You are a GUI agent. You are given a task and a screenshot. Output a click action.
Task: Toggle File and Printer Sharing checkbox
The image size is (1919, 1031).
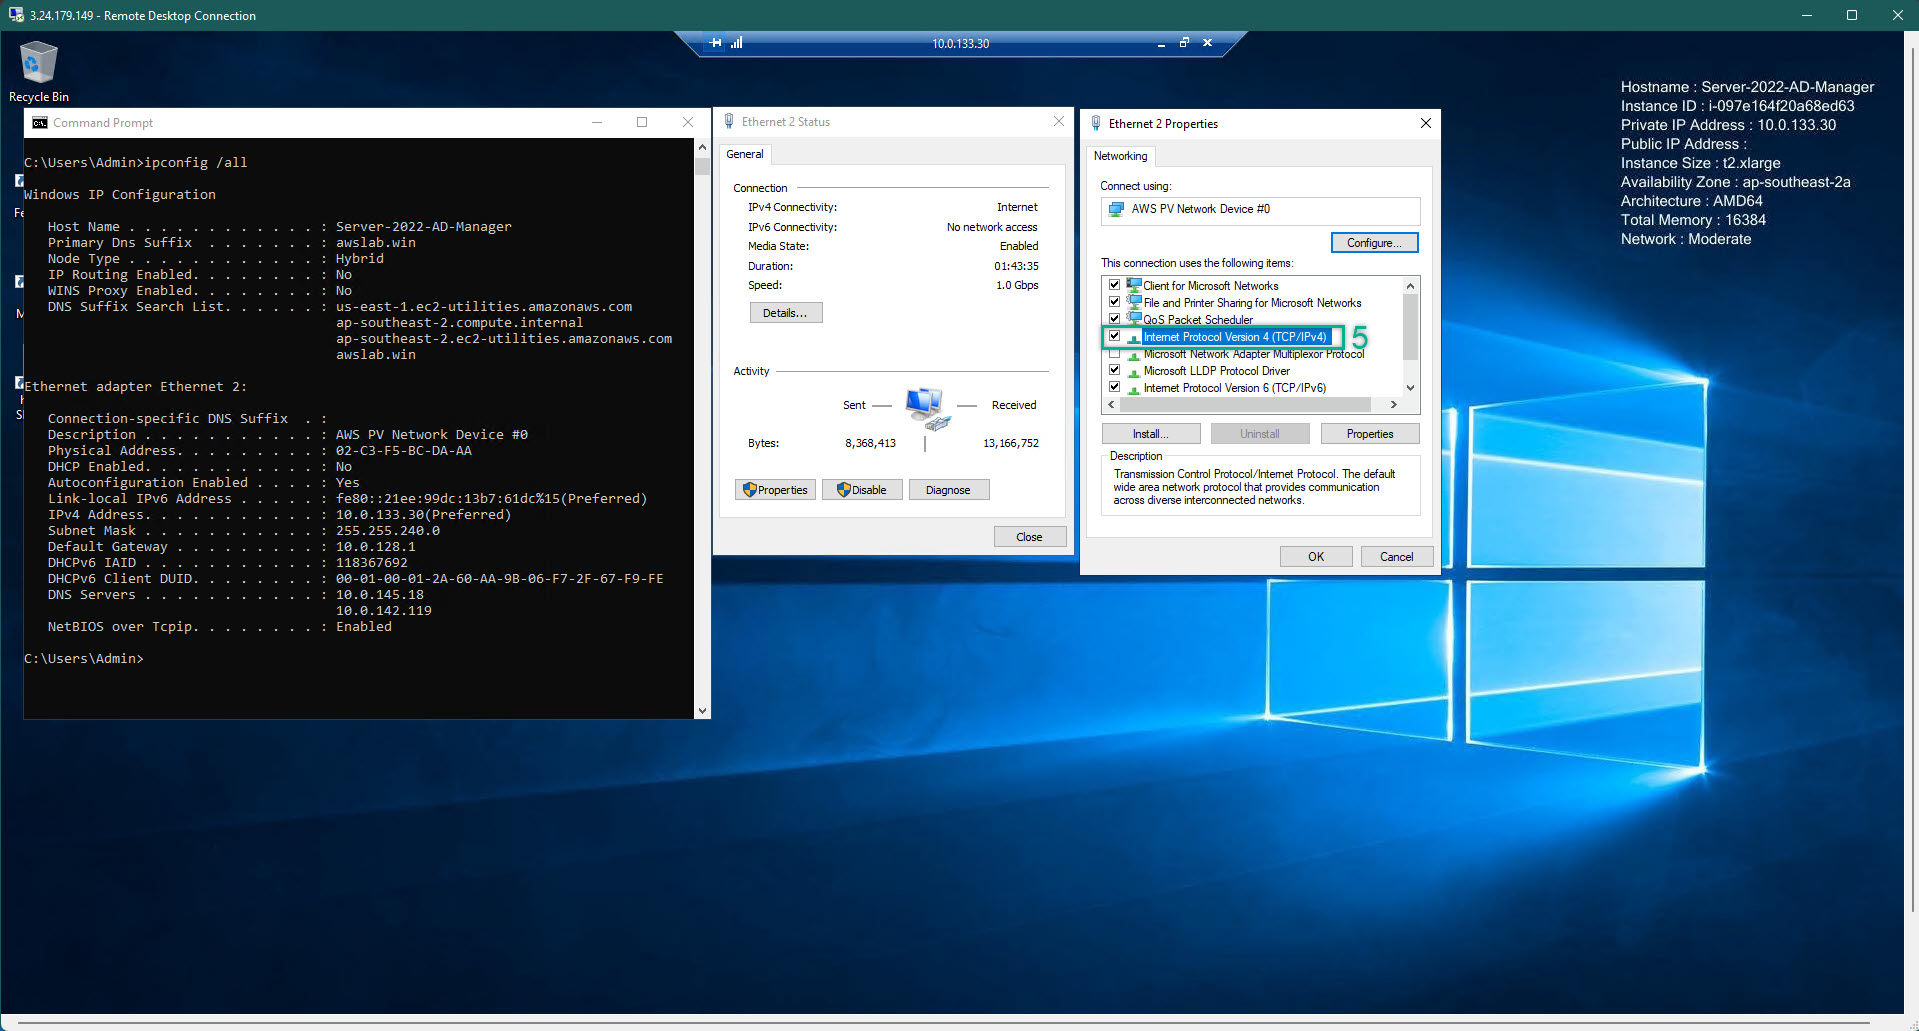(1114, 302)
